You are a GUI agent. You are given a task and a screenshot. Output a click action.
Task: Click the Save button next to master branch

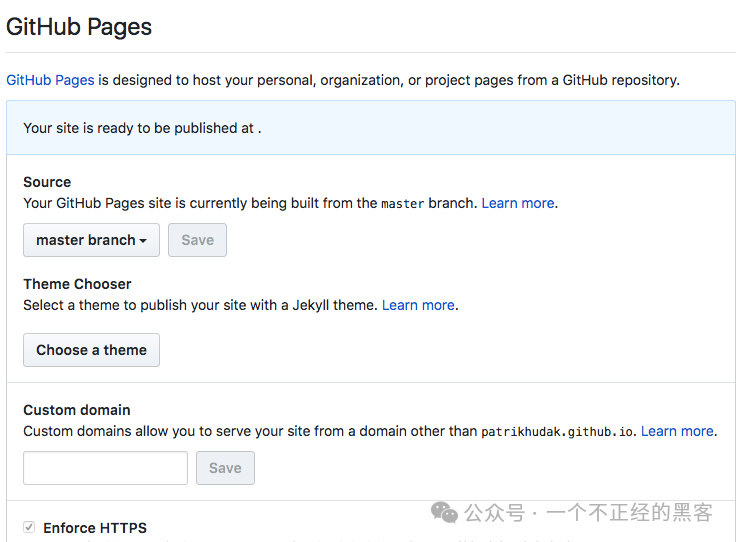point(198,240)
